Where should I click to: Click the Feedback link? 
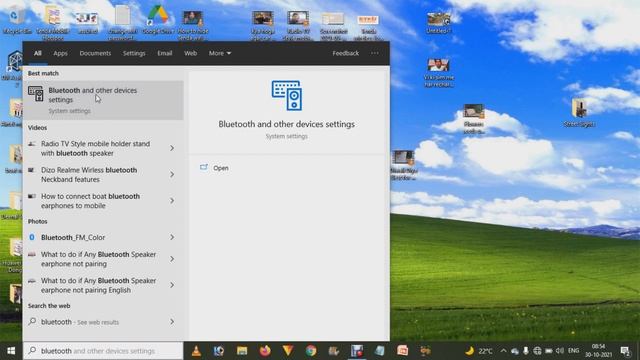345,53
